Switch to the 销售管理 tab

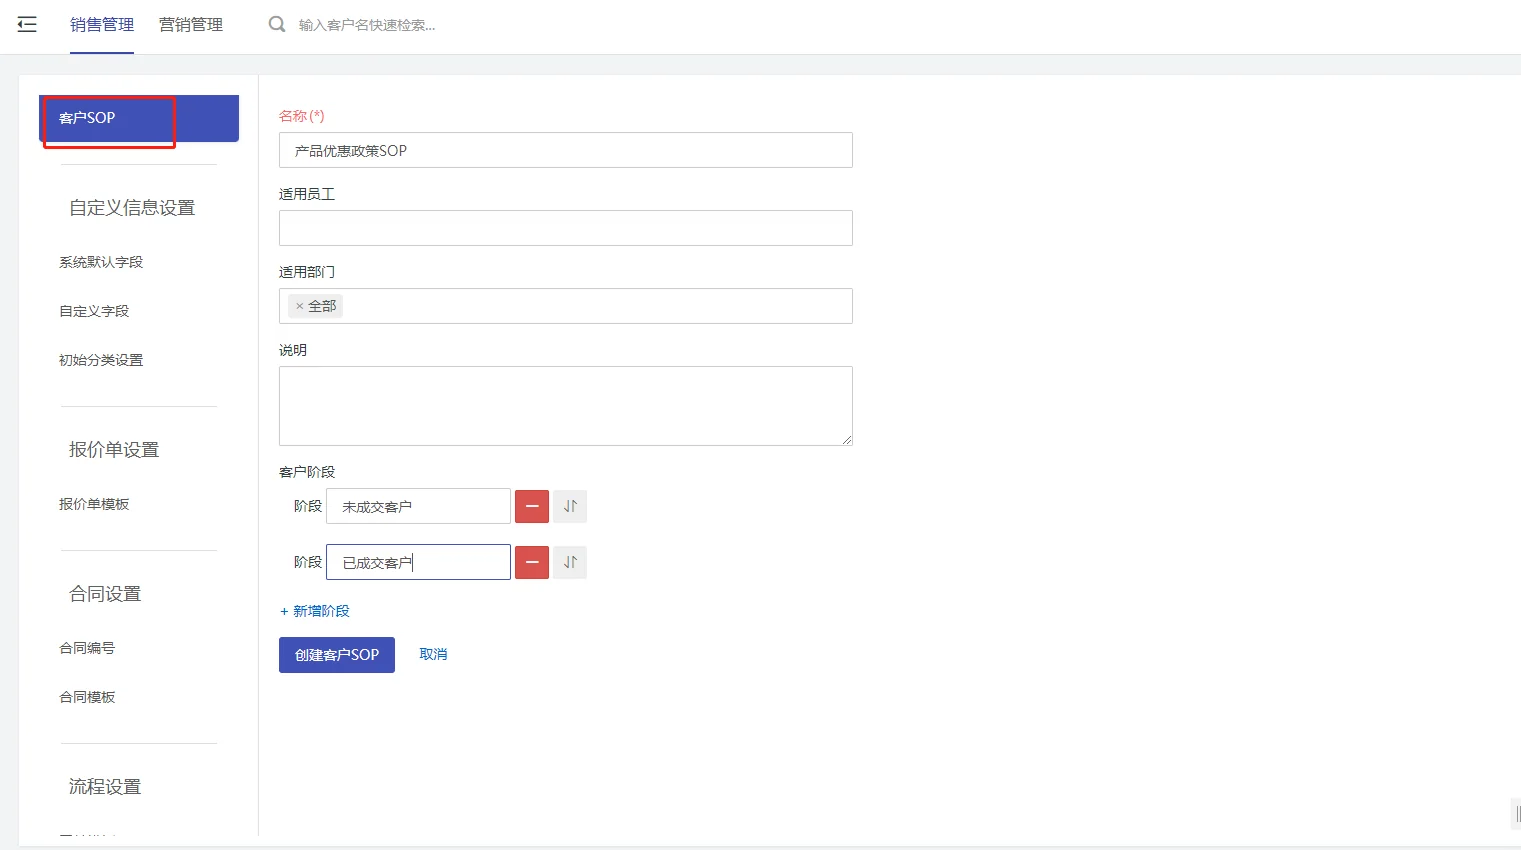(x=102, y=25)
